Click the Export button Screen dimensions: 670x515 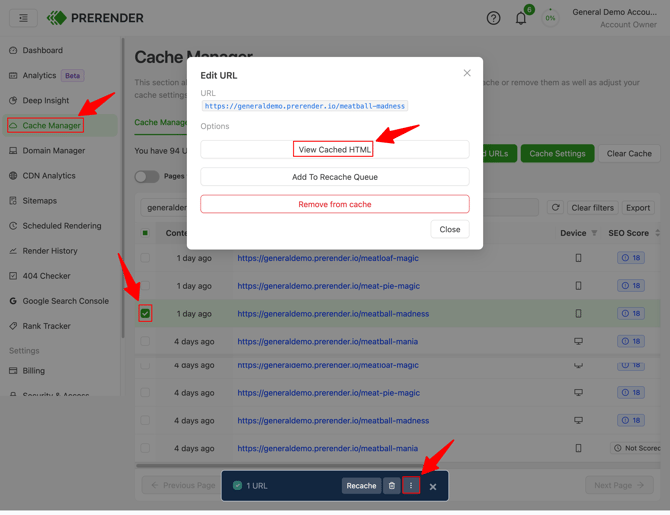pyautogui.click(x=638, y=208)
